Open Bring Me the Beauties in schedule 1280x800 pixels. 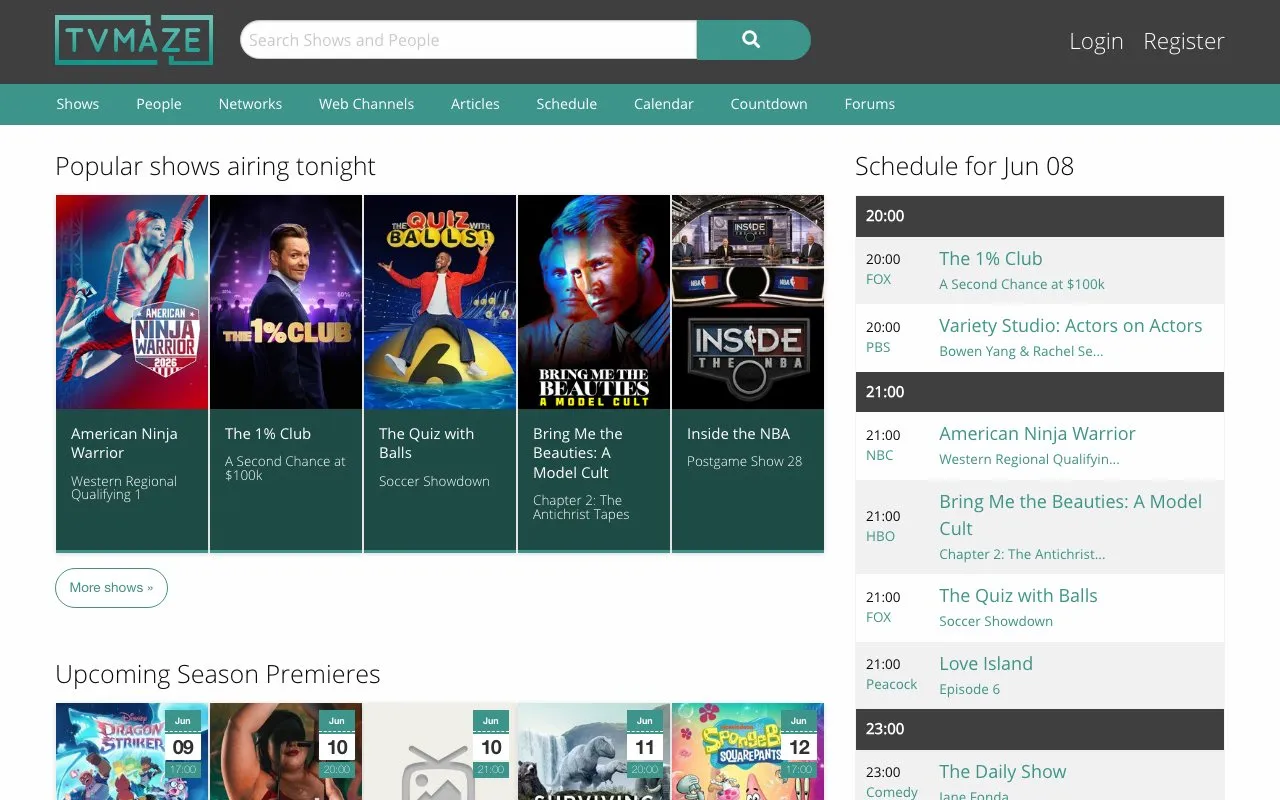click(1070, 515)
